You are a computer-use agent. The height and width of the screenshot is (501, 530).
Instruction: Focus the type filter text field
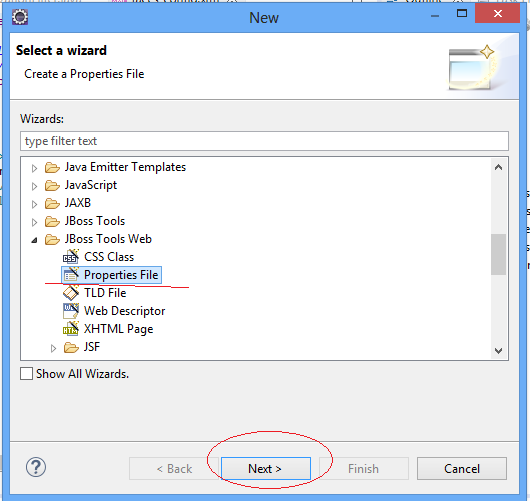[264, 141]
